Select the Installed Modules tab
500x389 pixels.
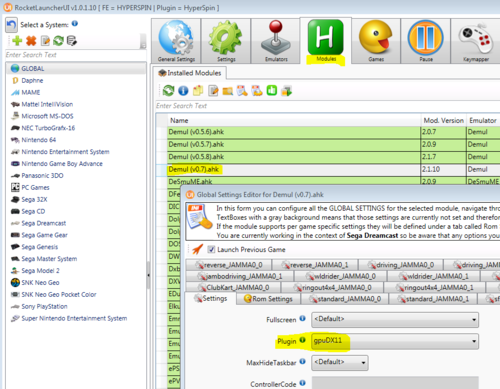[190, 73]
